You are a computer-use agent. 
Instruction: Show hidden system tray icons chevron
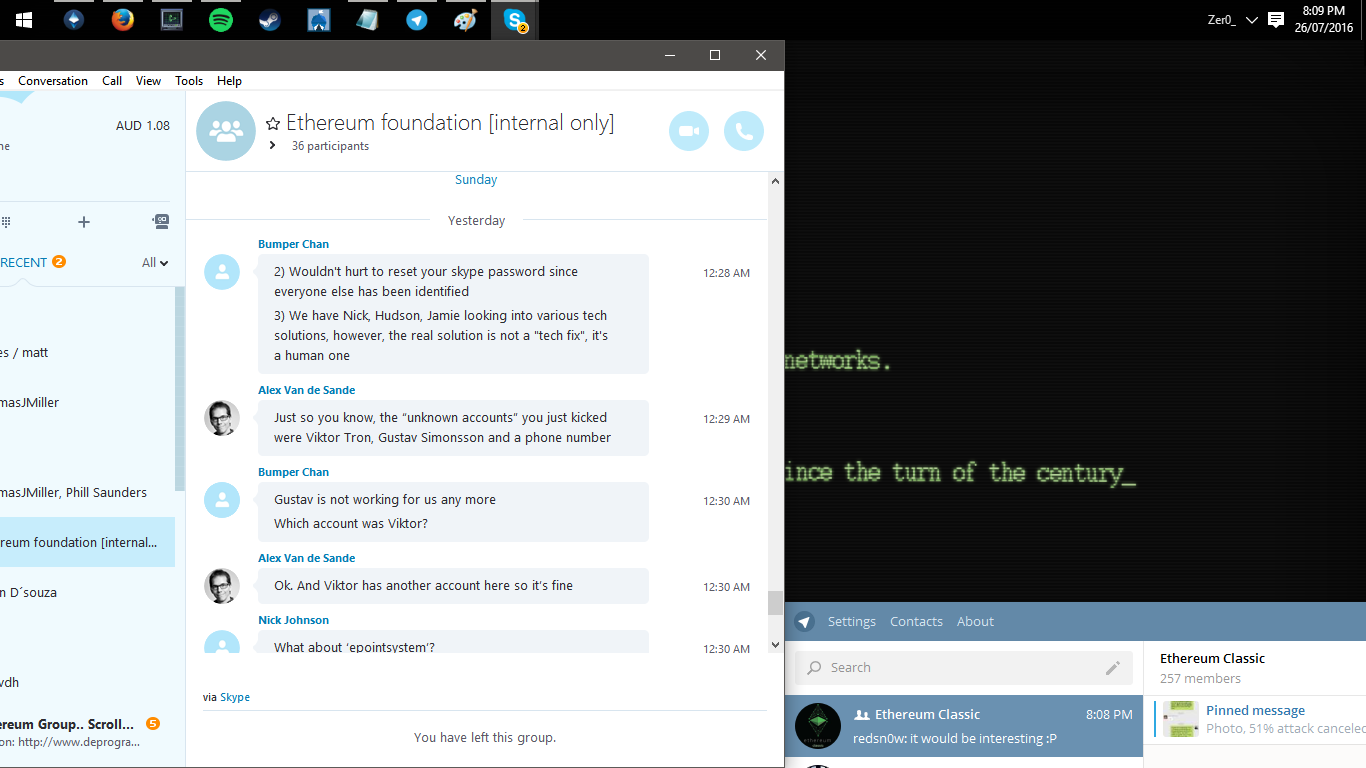click(x=1252, y=20)
